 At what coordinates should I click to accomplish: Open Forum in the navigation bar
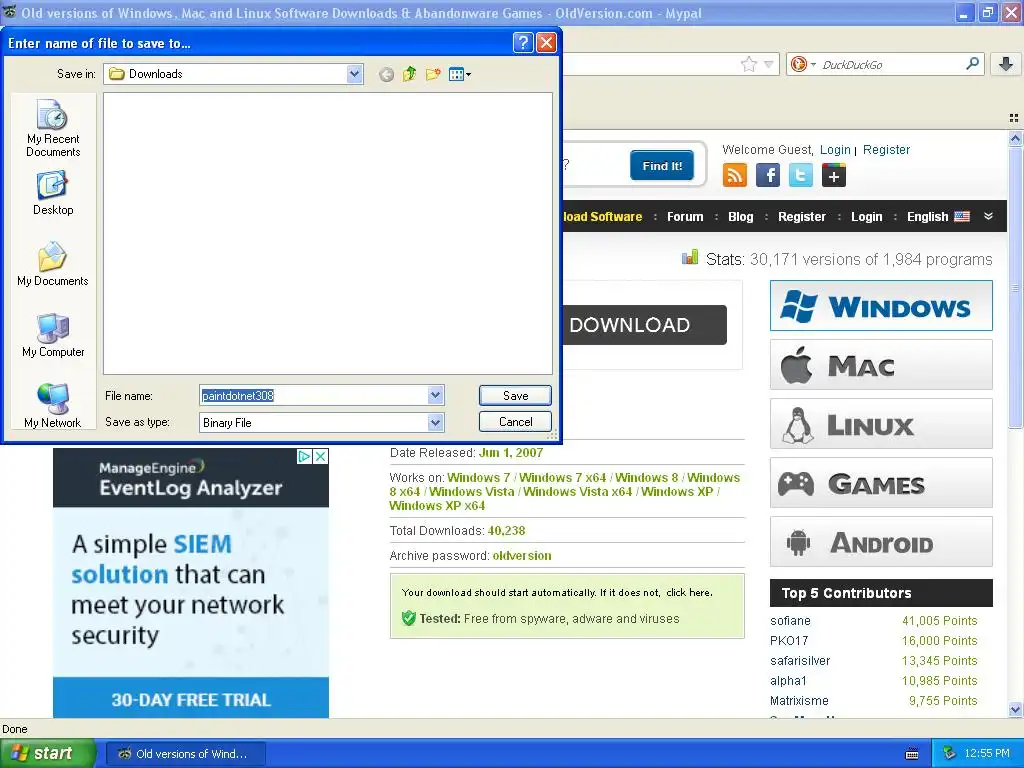pos(685,217)
